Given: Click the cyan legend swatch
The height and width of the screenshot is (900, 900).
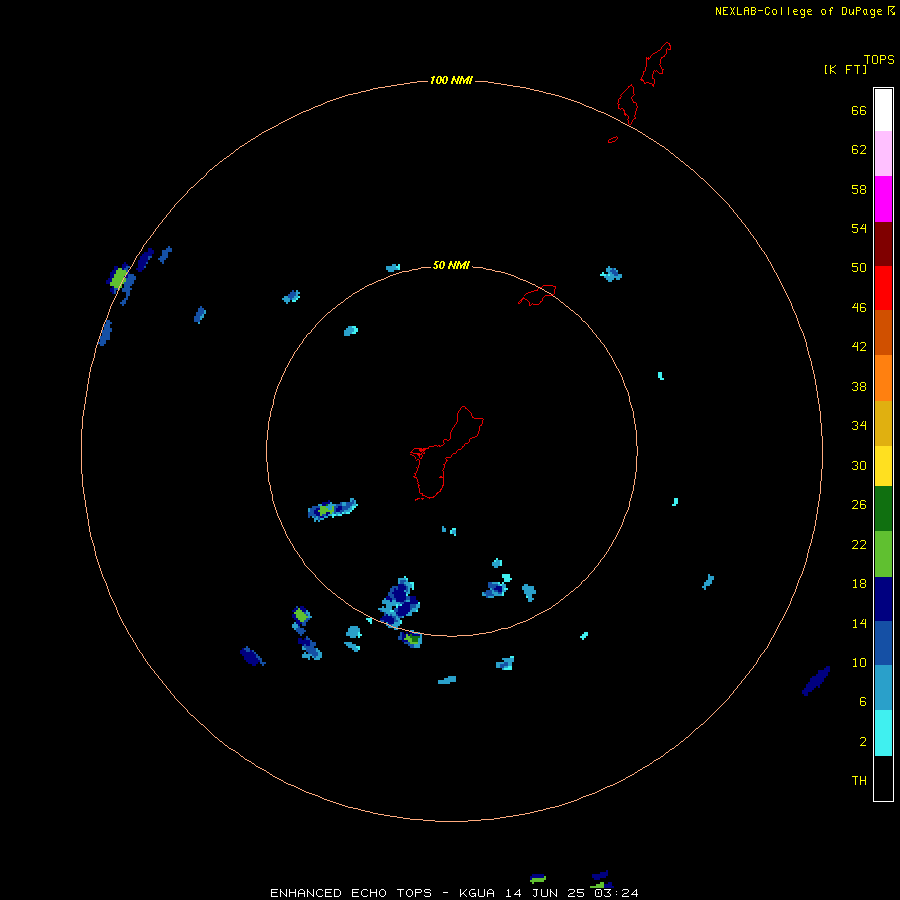Looking at the screenshot, I should point(883,733).
